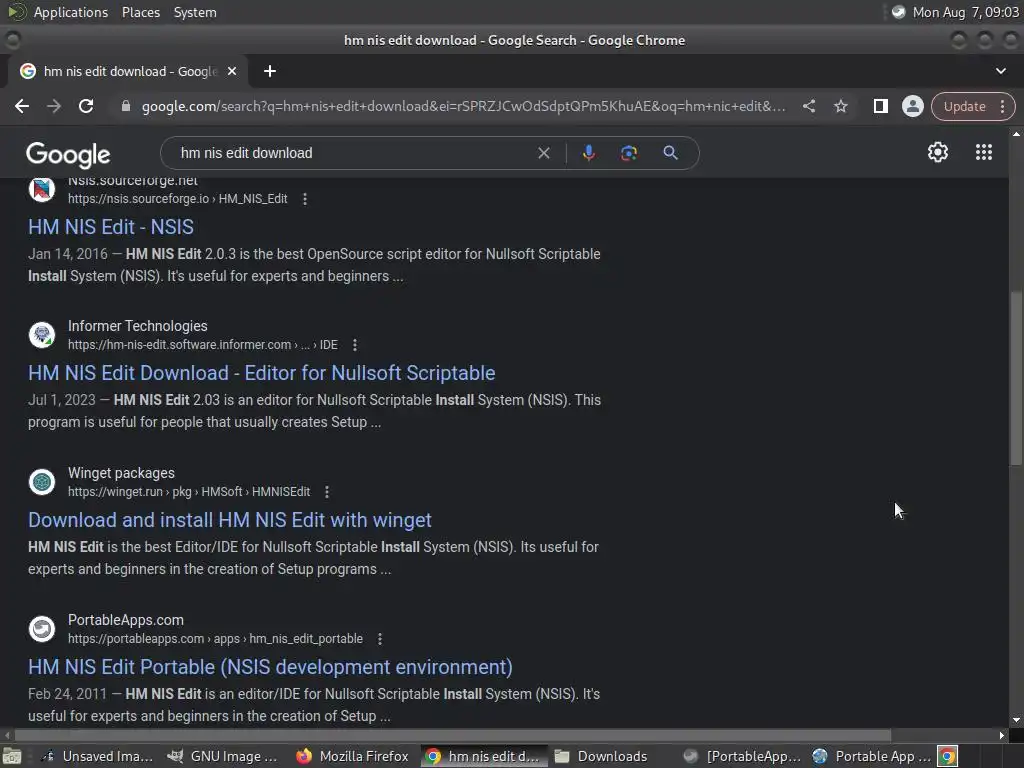Viewport: 1024px width, 768px height.
Task: Bookmark this page with the star icon
Action: [x=840, y=106]
